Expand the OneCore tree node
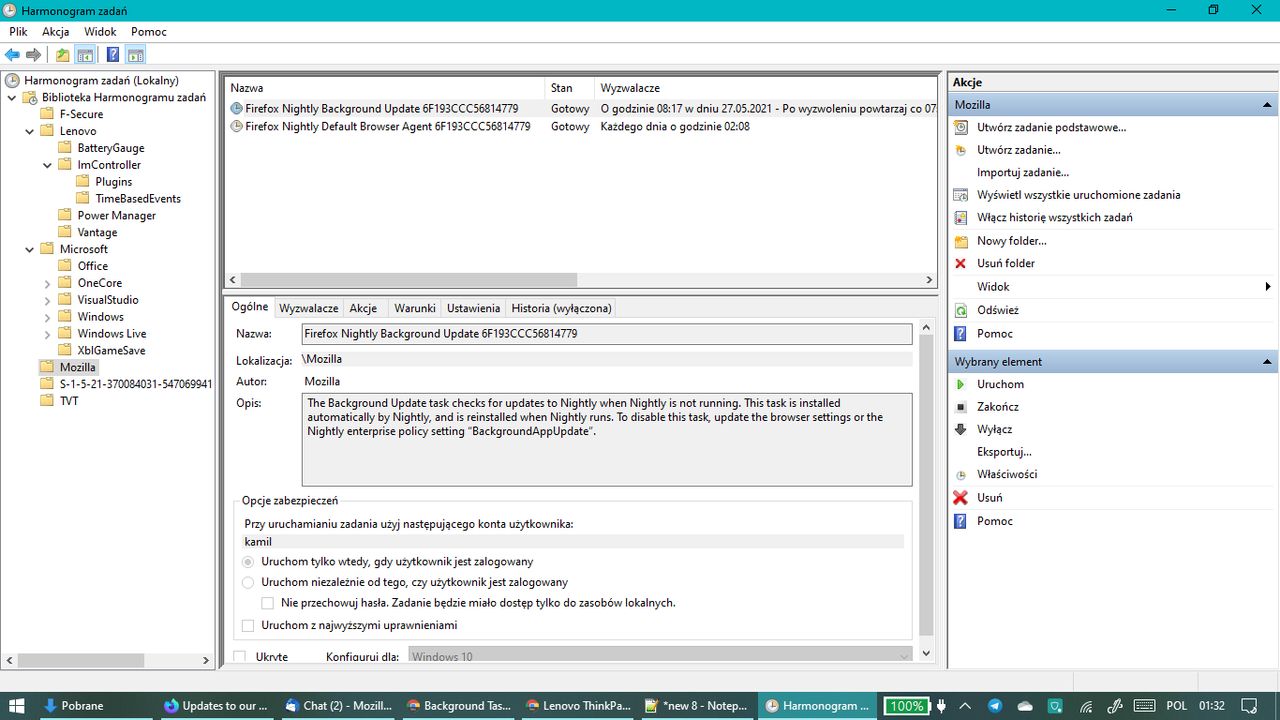 pyautogui.click(x=48, y=283)
